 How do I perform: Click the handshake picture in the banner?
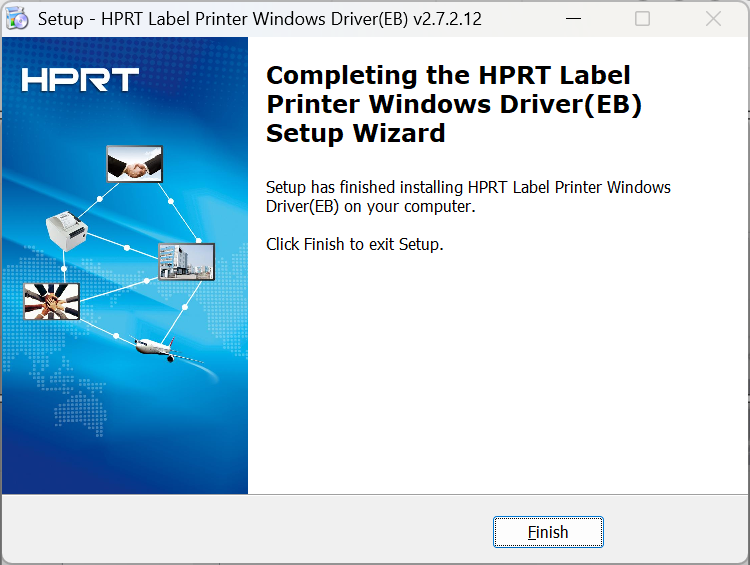point(134,164)
